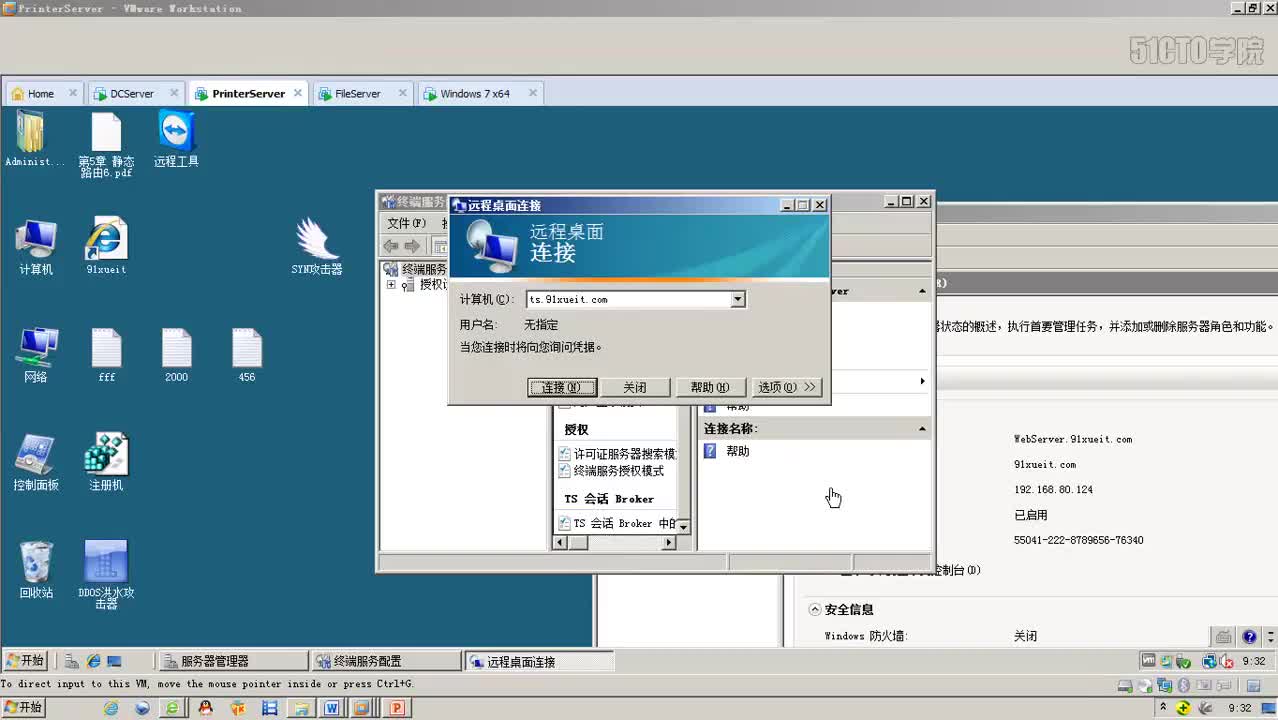
Task: Open the 91xueit Internet Explorer shortcut
Action: 106,247
